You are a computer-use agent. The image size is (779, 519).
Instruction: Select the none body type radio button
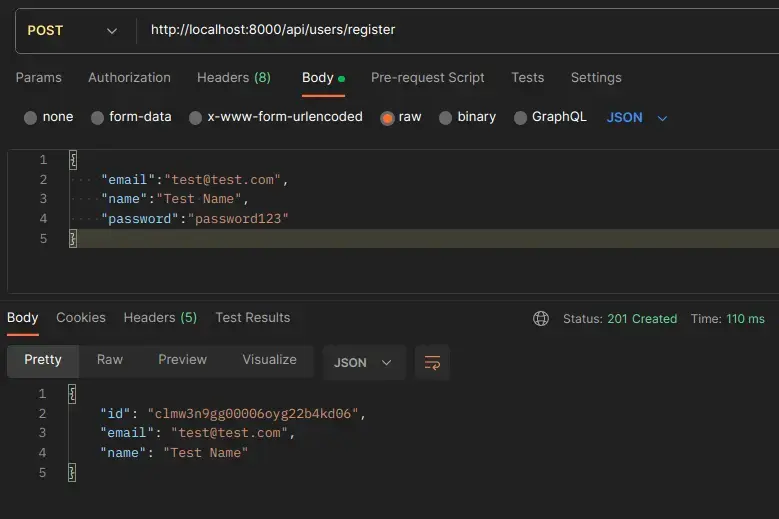click(31, 118)
